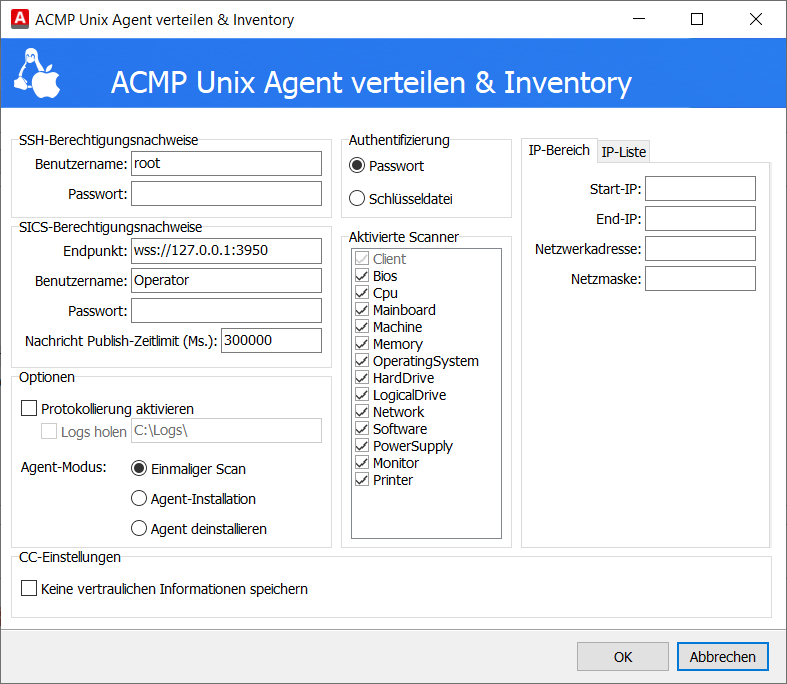The image size is (787, 684).
Task: Click the Endpunkt field with wss address
Action: click(226, 250)
